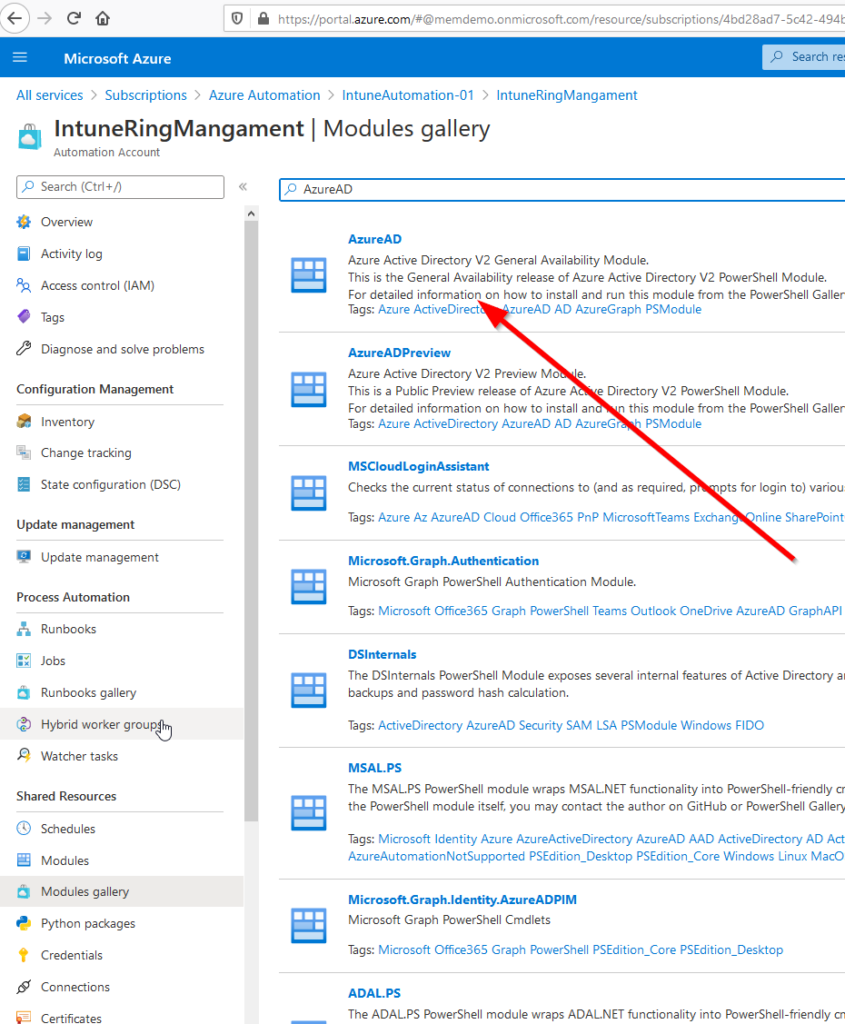Reload the page with the refresh icon

(x=74, y=18)
